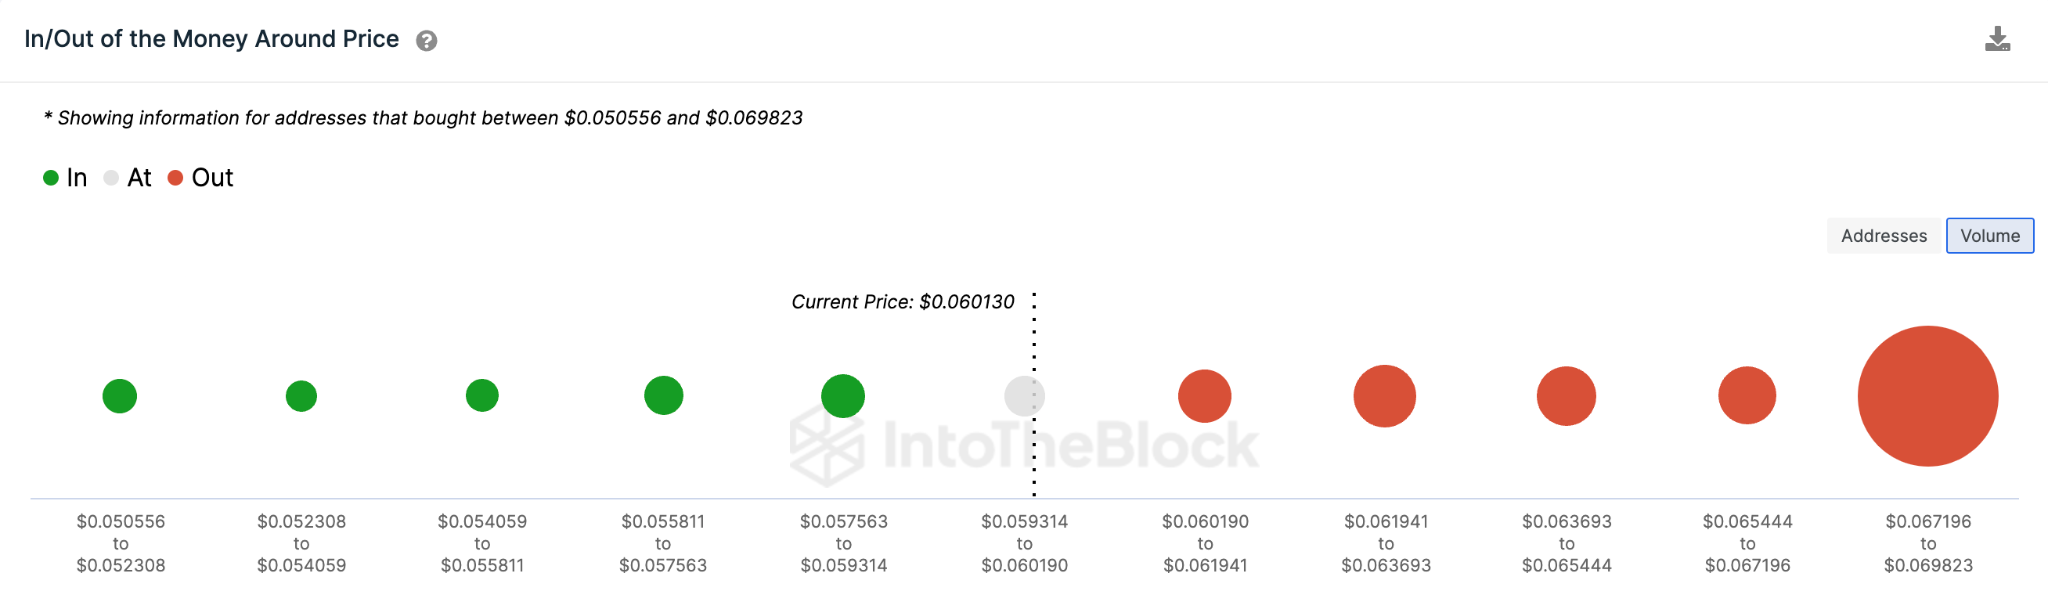
Task: Click green bubble for $0.050556 to $0.052308
Action: tap(120, 396)
